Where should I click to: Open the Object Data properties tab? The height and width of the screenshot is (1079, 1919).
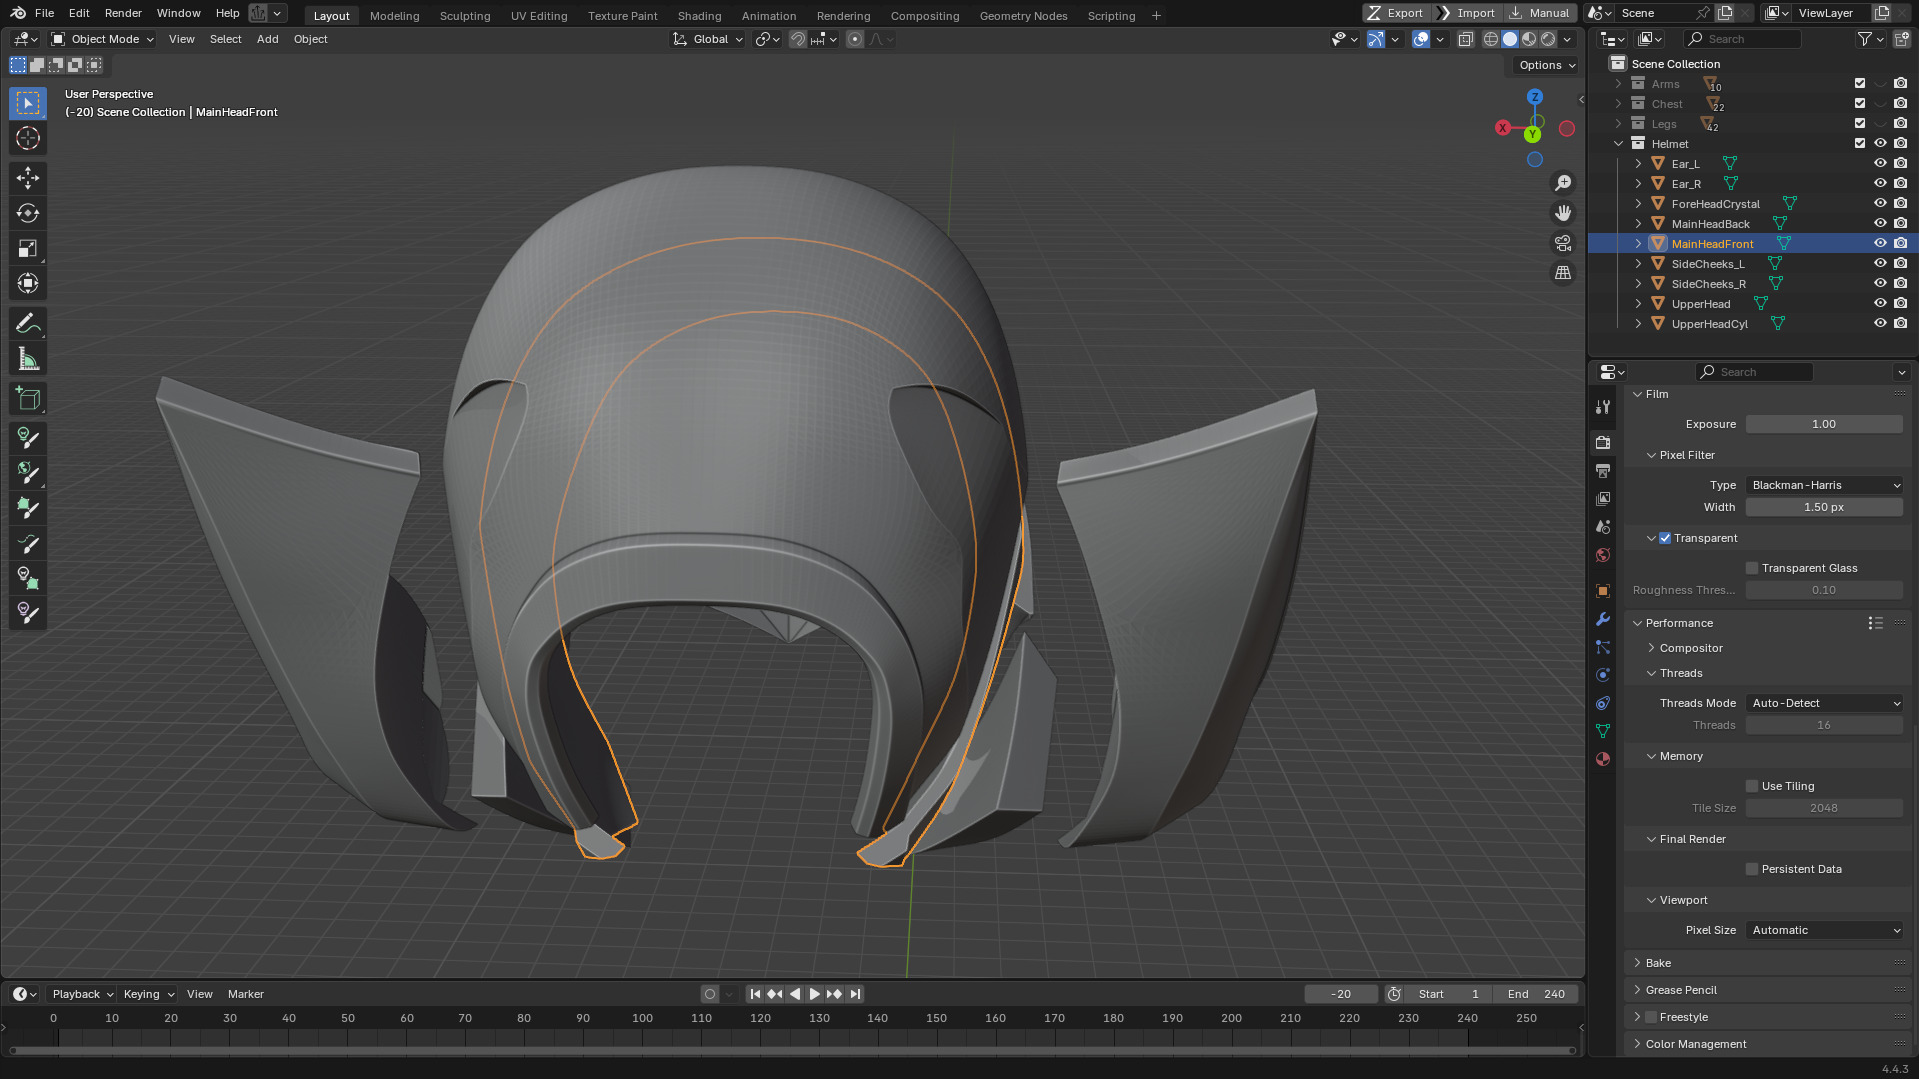(1603, 731)
